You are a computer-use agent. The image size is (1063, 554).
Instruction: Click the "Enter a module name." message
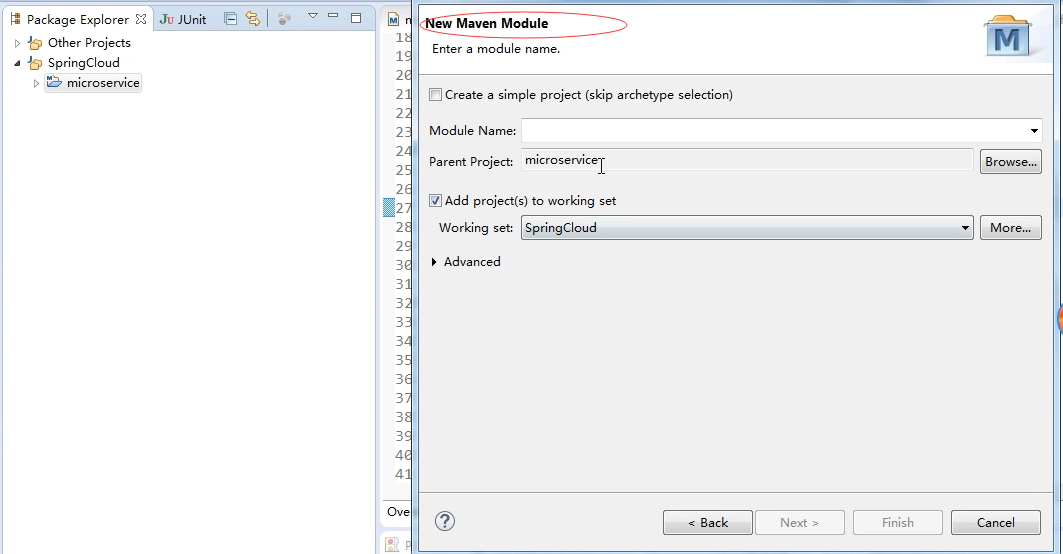[x=496, y=49]
